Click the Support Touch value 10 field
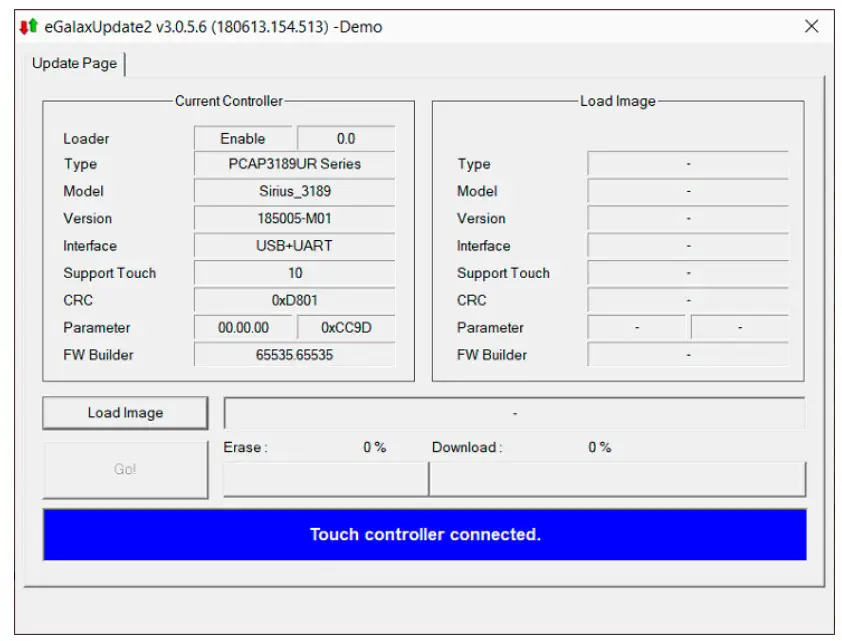 click(293, 272)
